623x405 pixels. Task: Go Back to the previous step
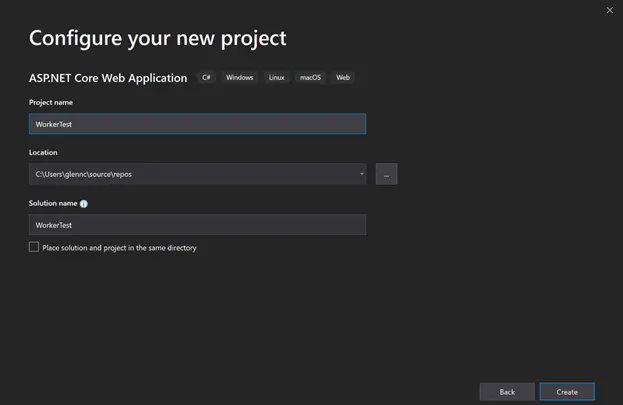pos(507,392)
